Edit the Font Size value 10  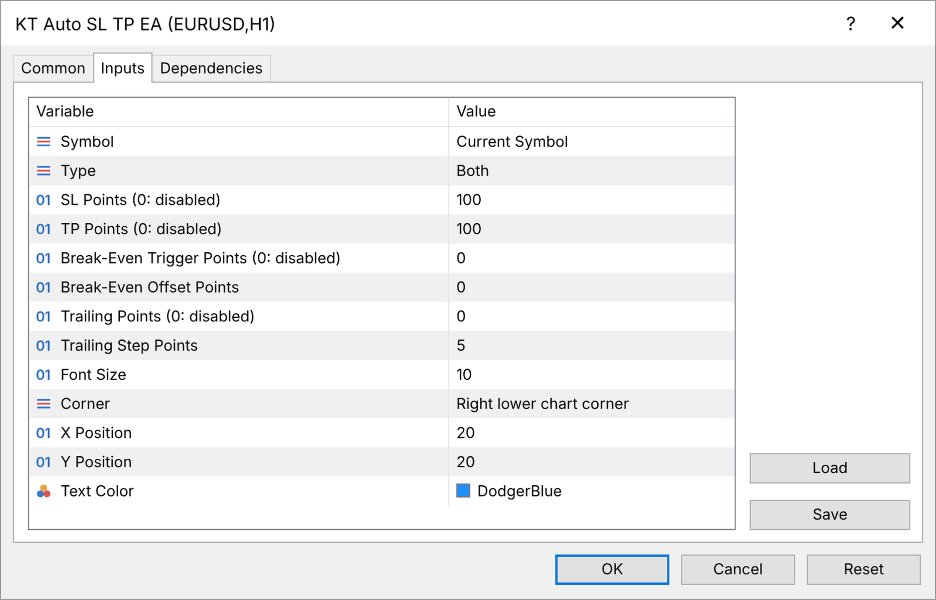pyautogui.click(x=592, y=375)
